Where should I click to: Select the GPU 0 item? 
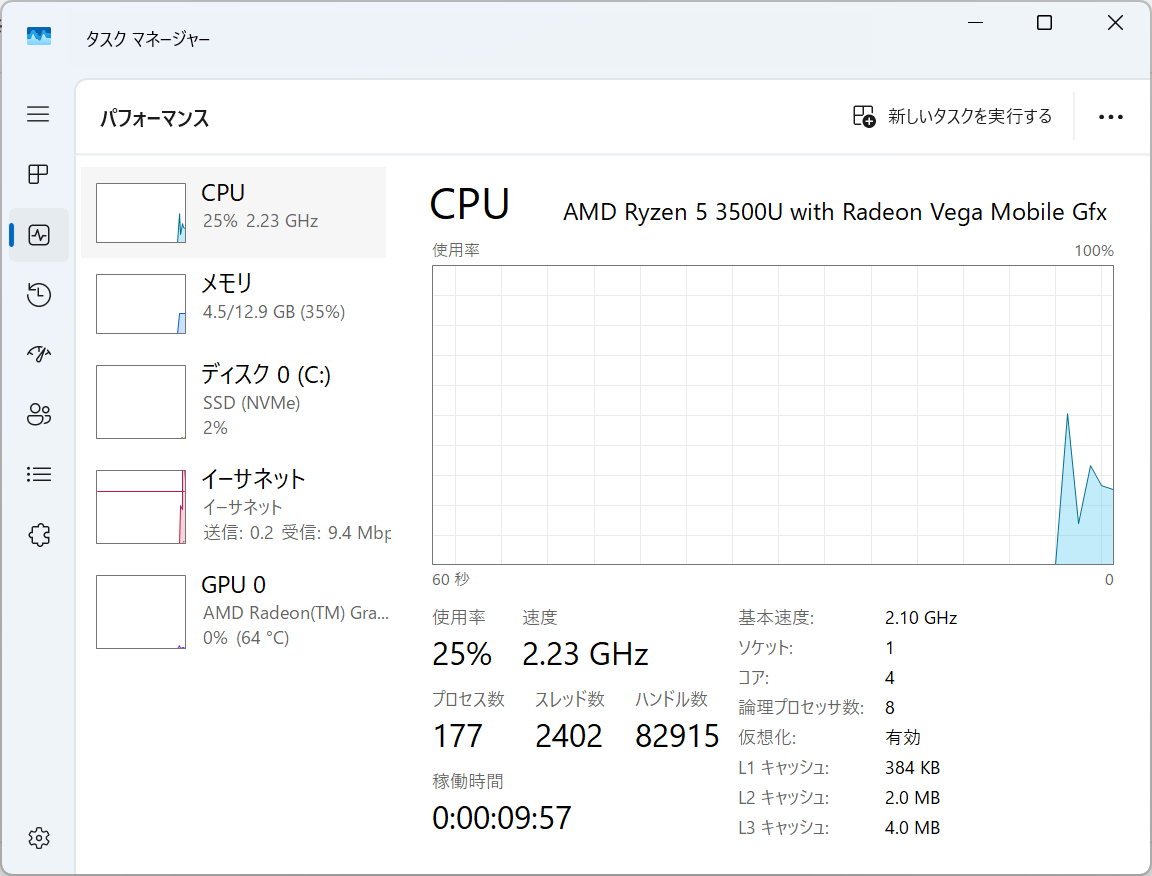pos(233,611)
